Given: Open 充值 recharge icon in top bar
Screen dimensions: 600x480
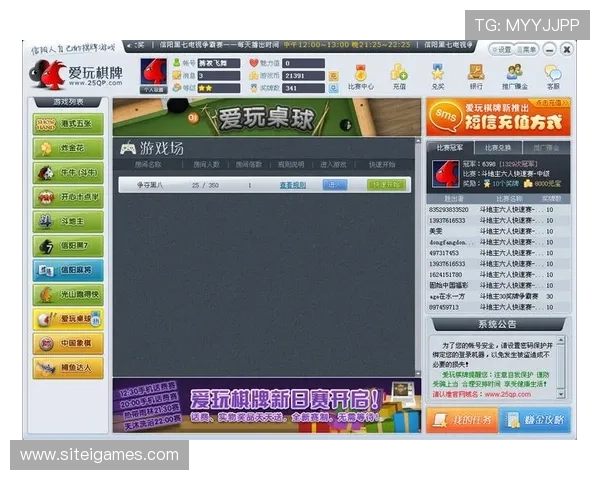Looking at the screenshot, I should pos(399,77).
